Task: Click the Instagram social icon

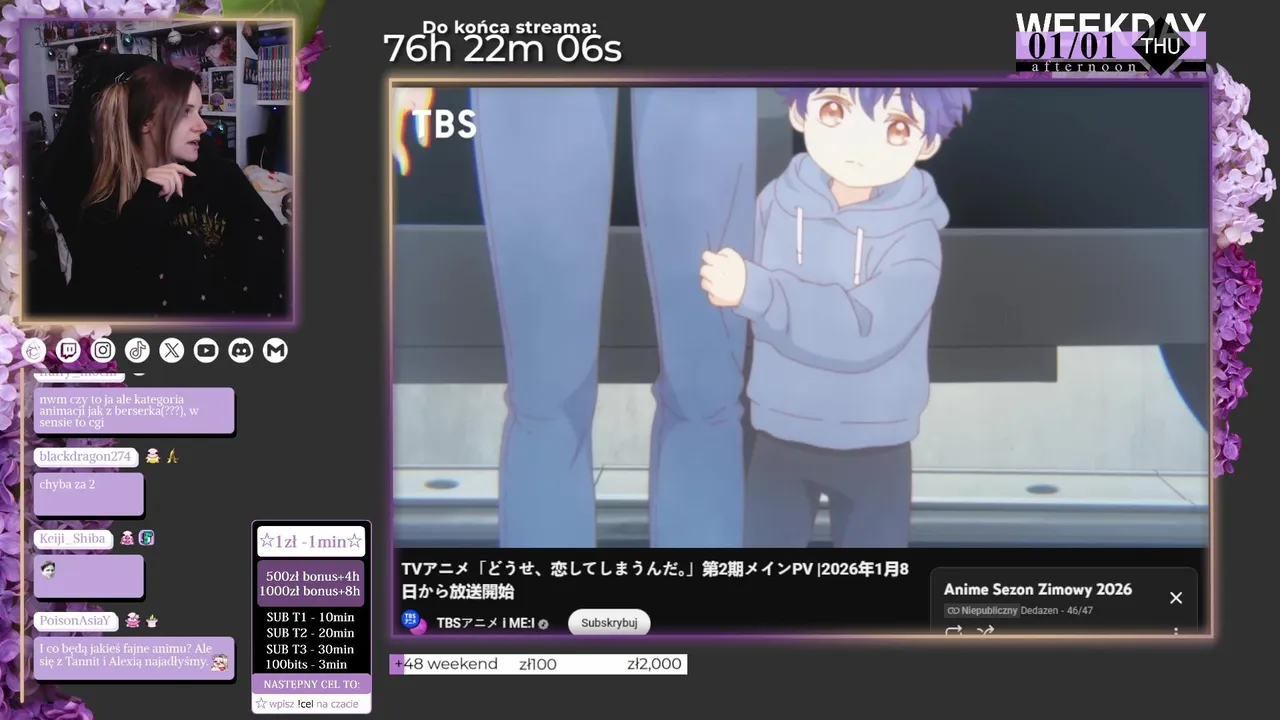Action: click(103, 350)
